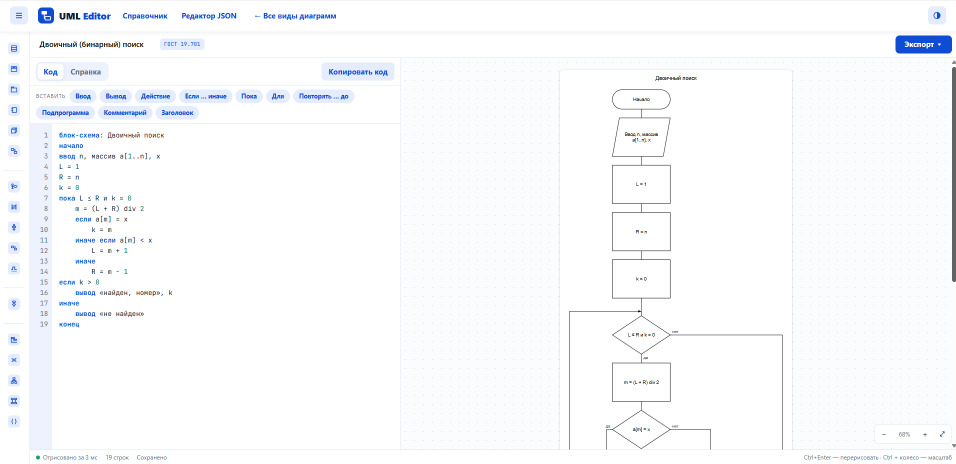Select the state machine diagram icon
The width and height of the screenshot is (956, 464).
coord(15,248)
